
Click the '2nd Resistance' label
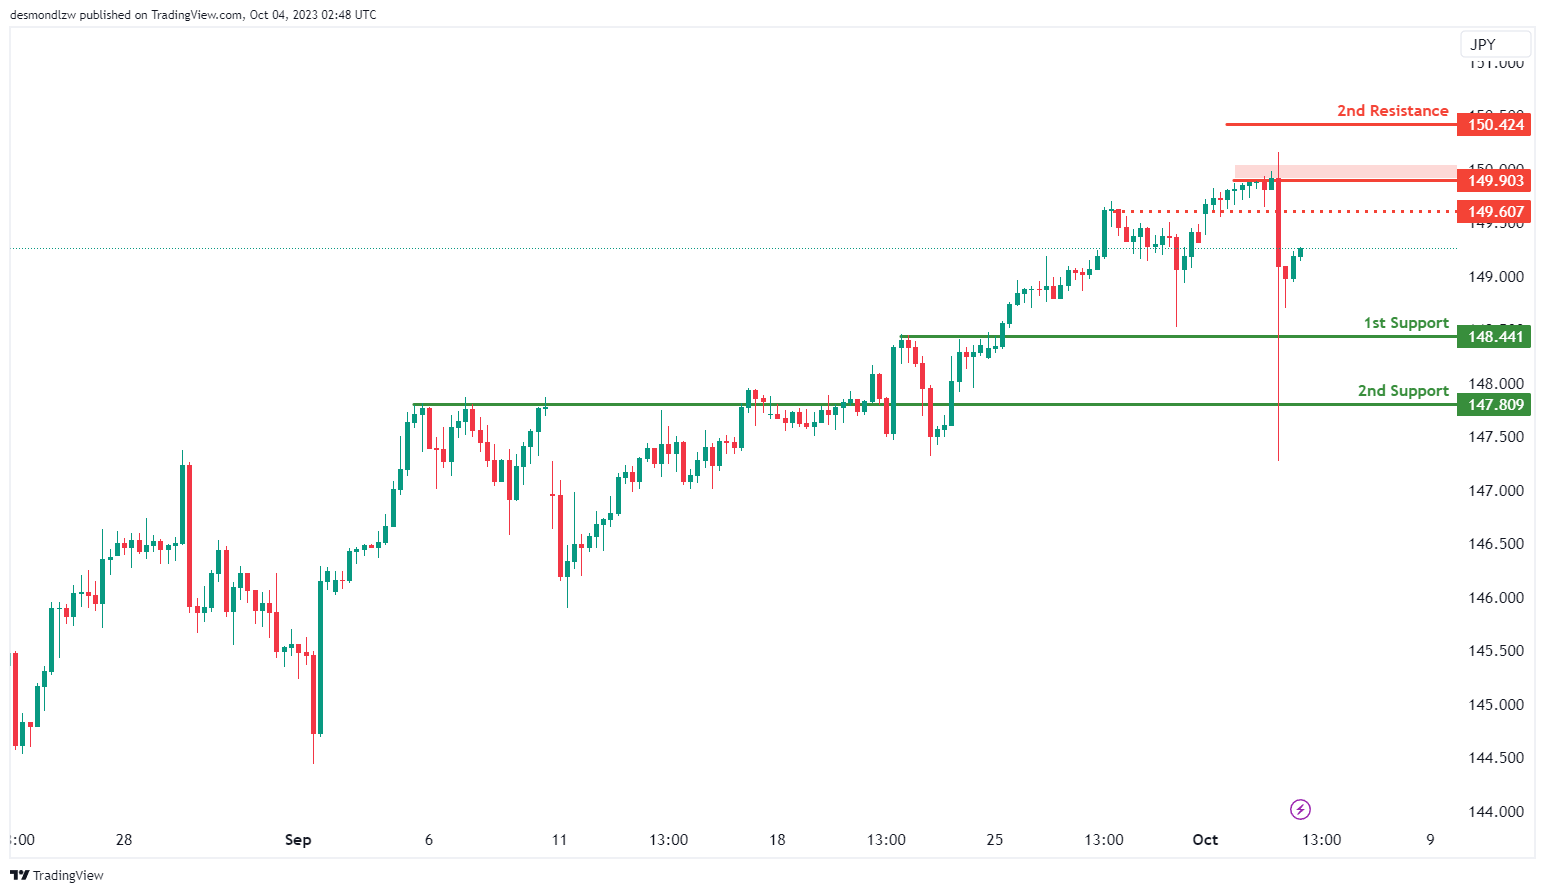coord(1392,111)
